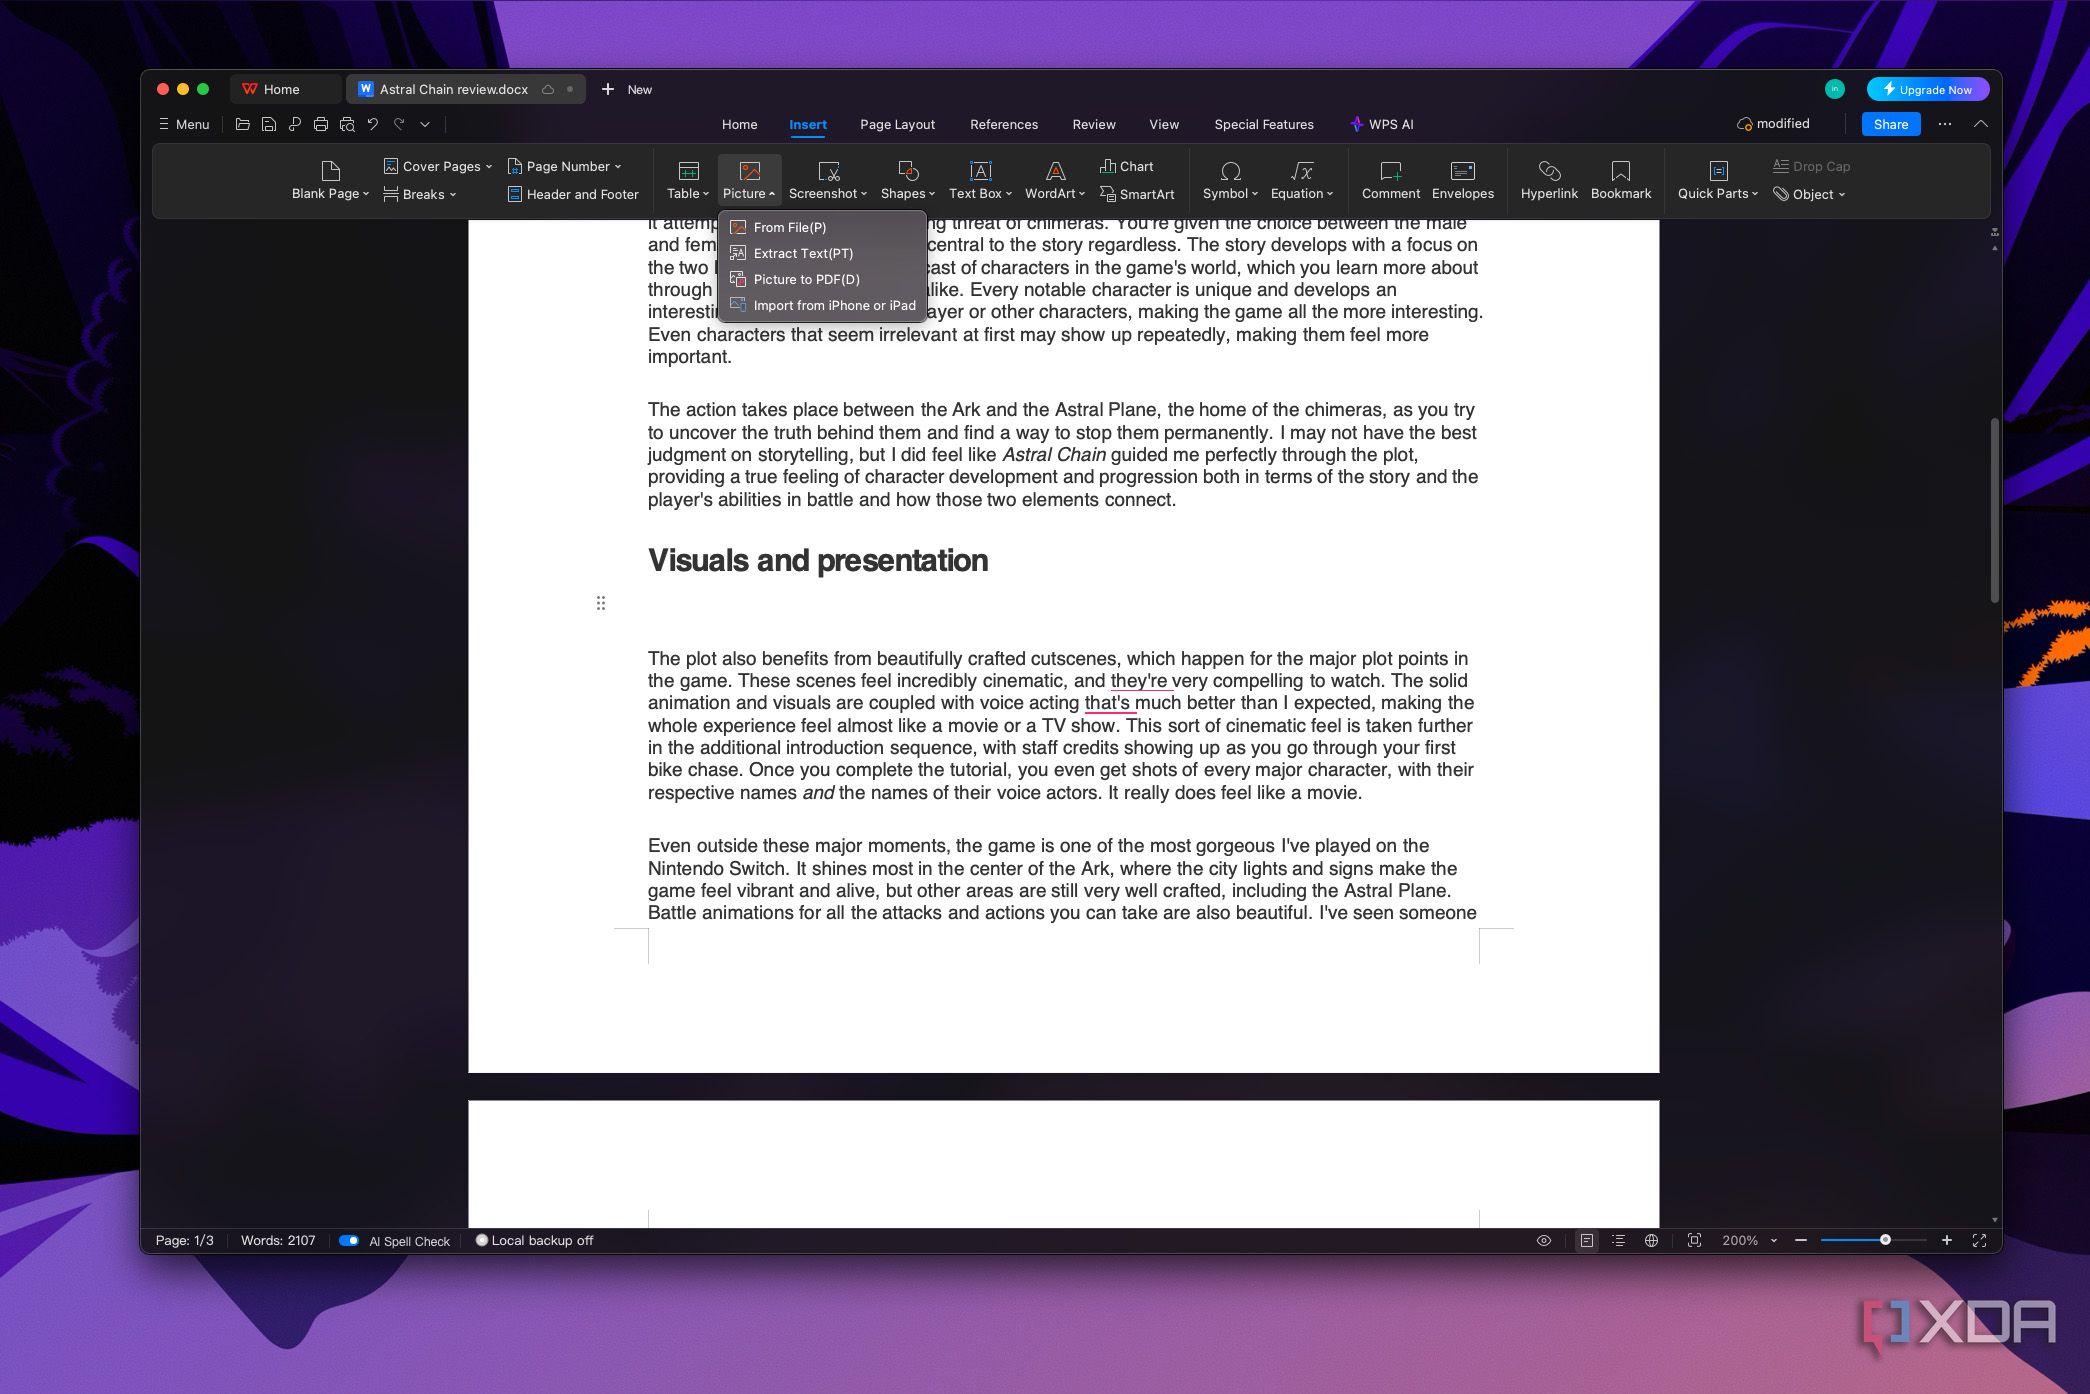Click the more options ellipsis button
The width and height of the screenshot is (2090, 1394).
pyautogui.click(x=1944, y=124)
